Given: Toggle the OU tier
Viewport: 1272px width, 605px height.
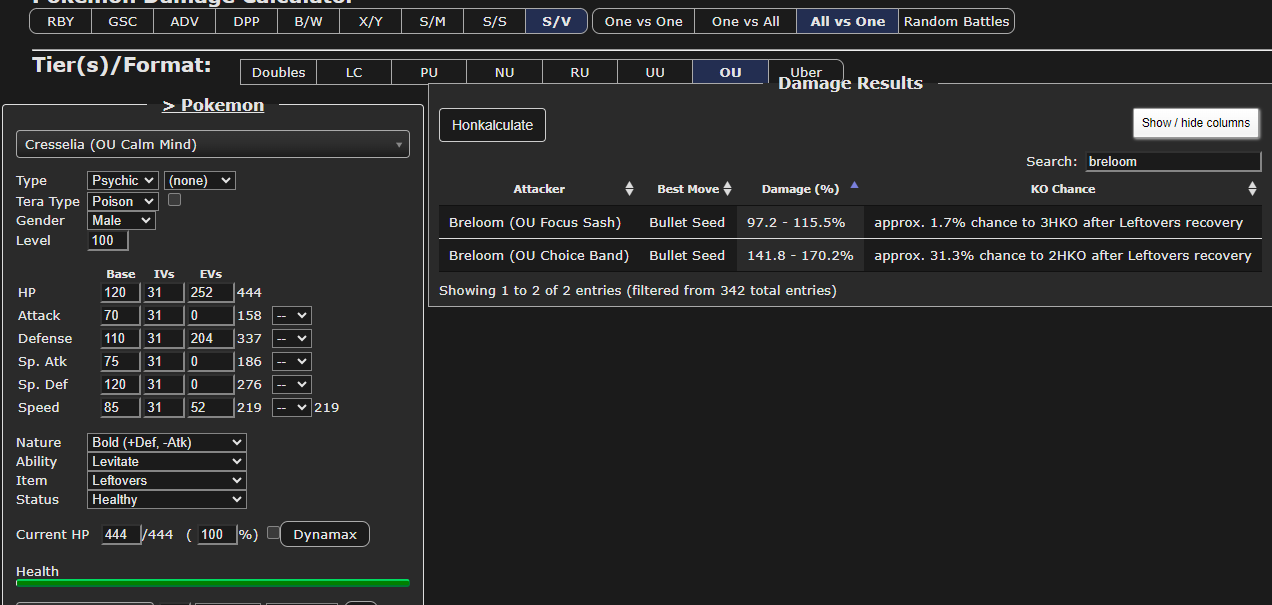Looking at the screenshot, I should [731, 72].
